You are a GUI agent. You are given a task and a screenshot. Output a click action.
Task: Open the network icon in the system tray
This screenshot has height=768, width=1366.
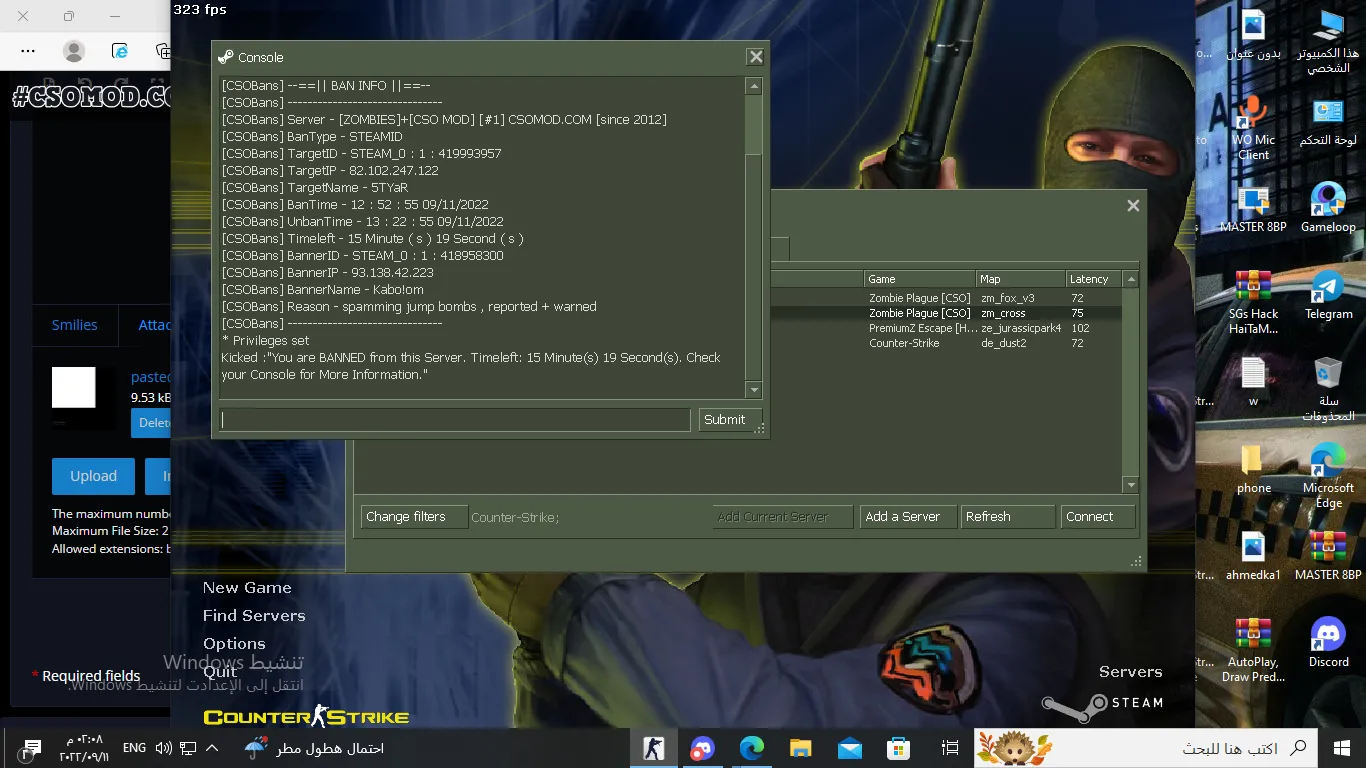tap(188, 748)
